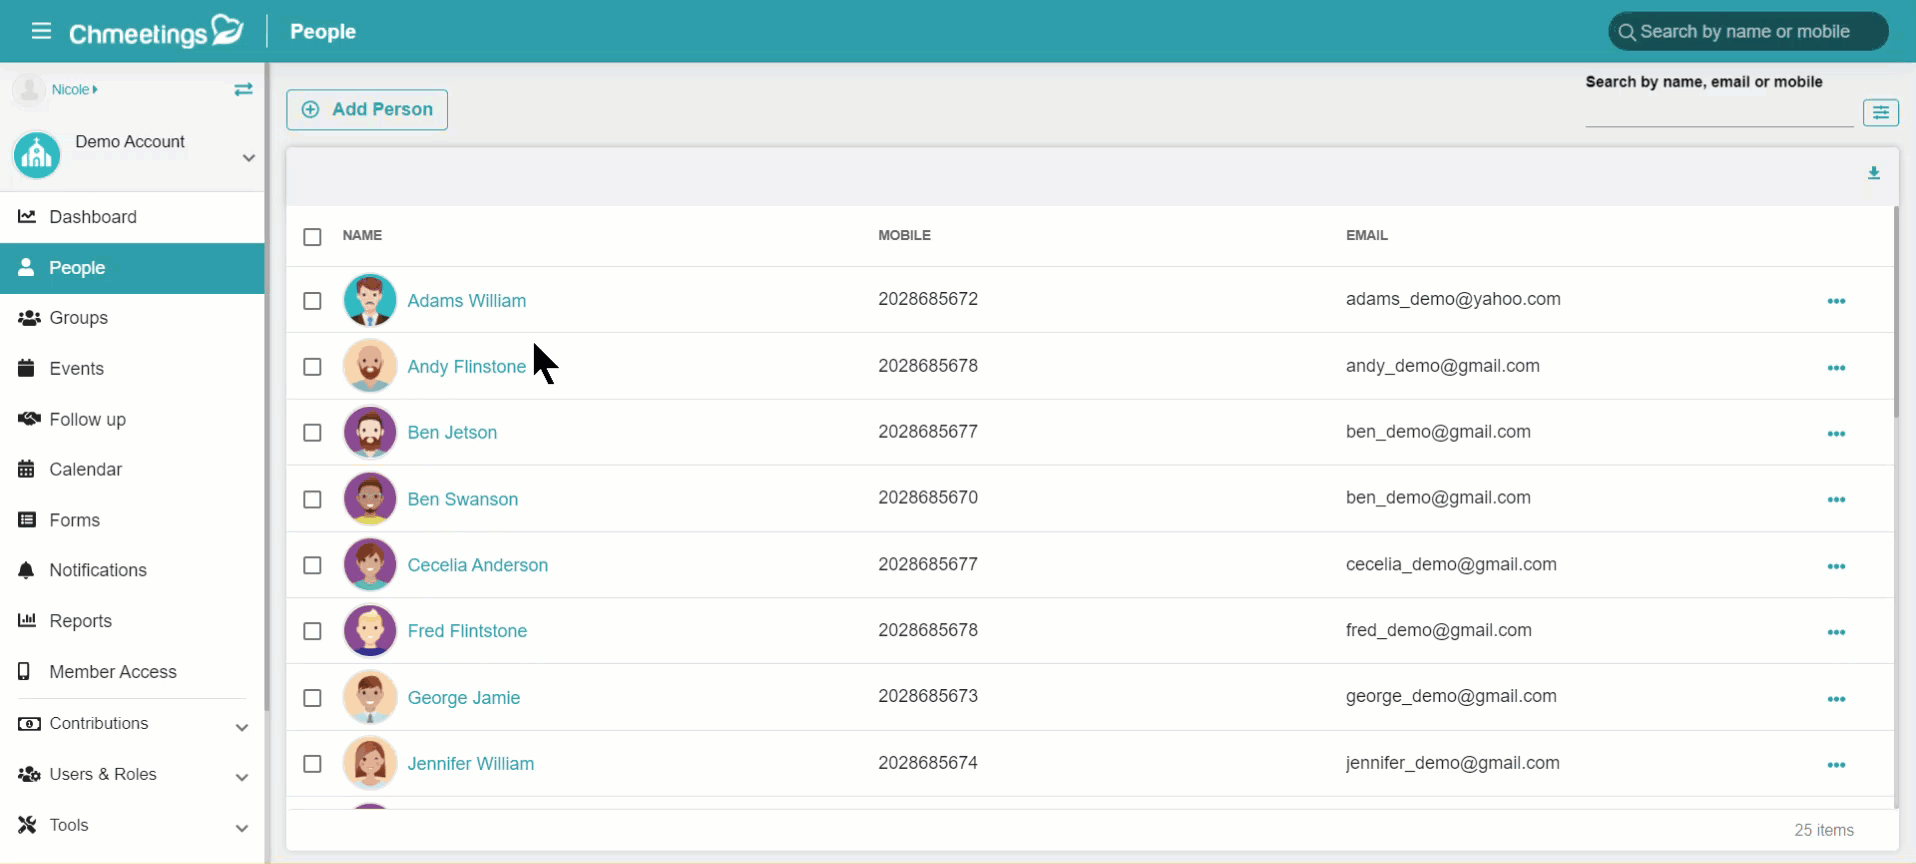Check the box for Ben Swanson

pos(312,499)
